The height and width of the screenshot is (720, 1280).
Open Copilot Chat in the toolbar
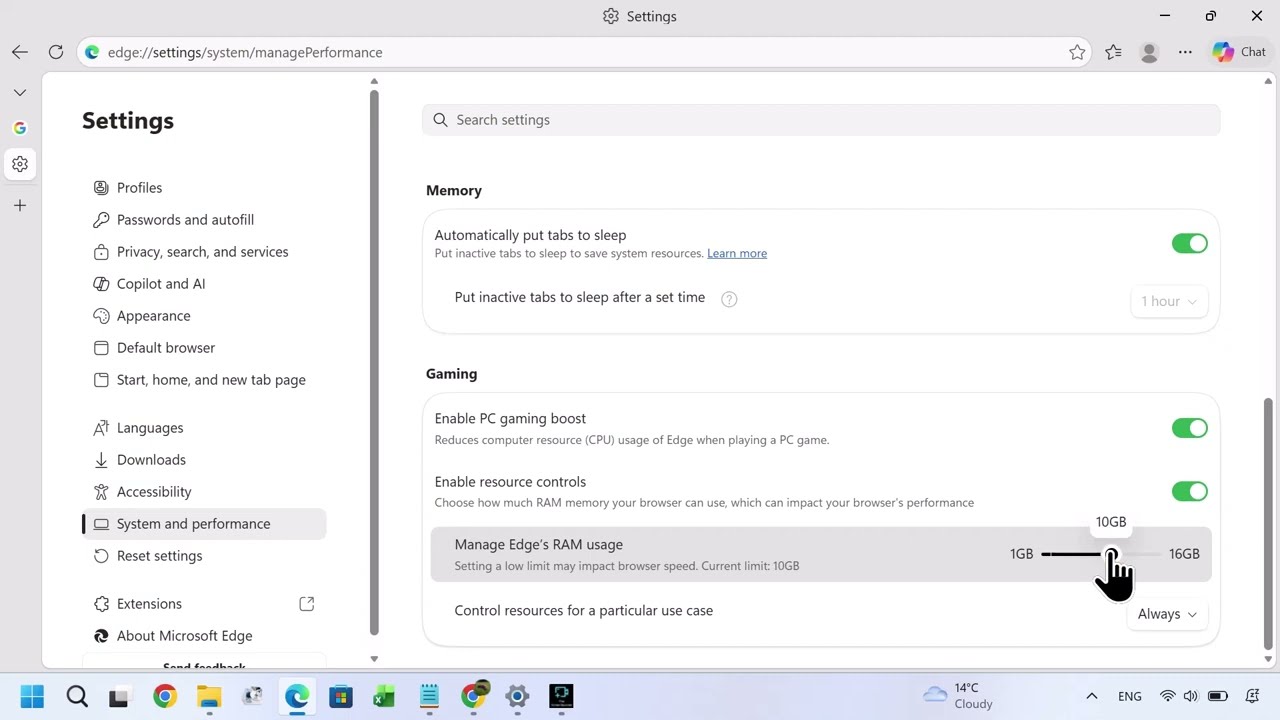click(x=1239, y=52)
